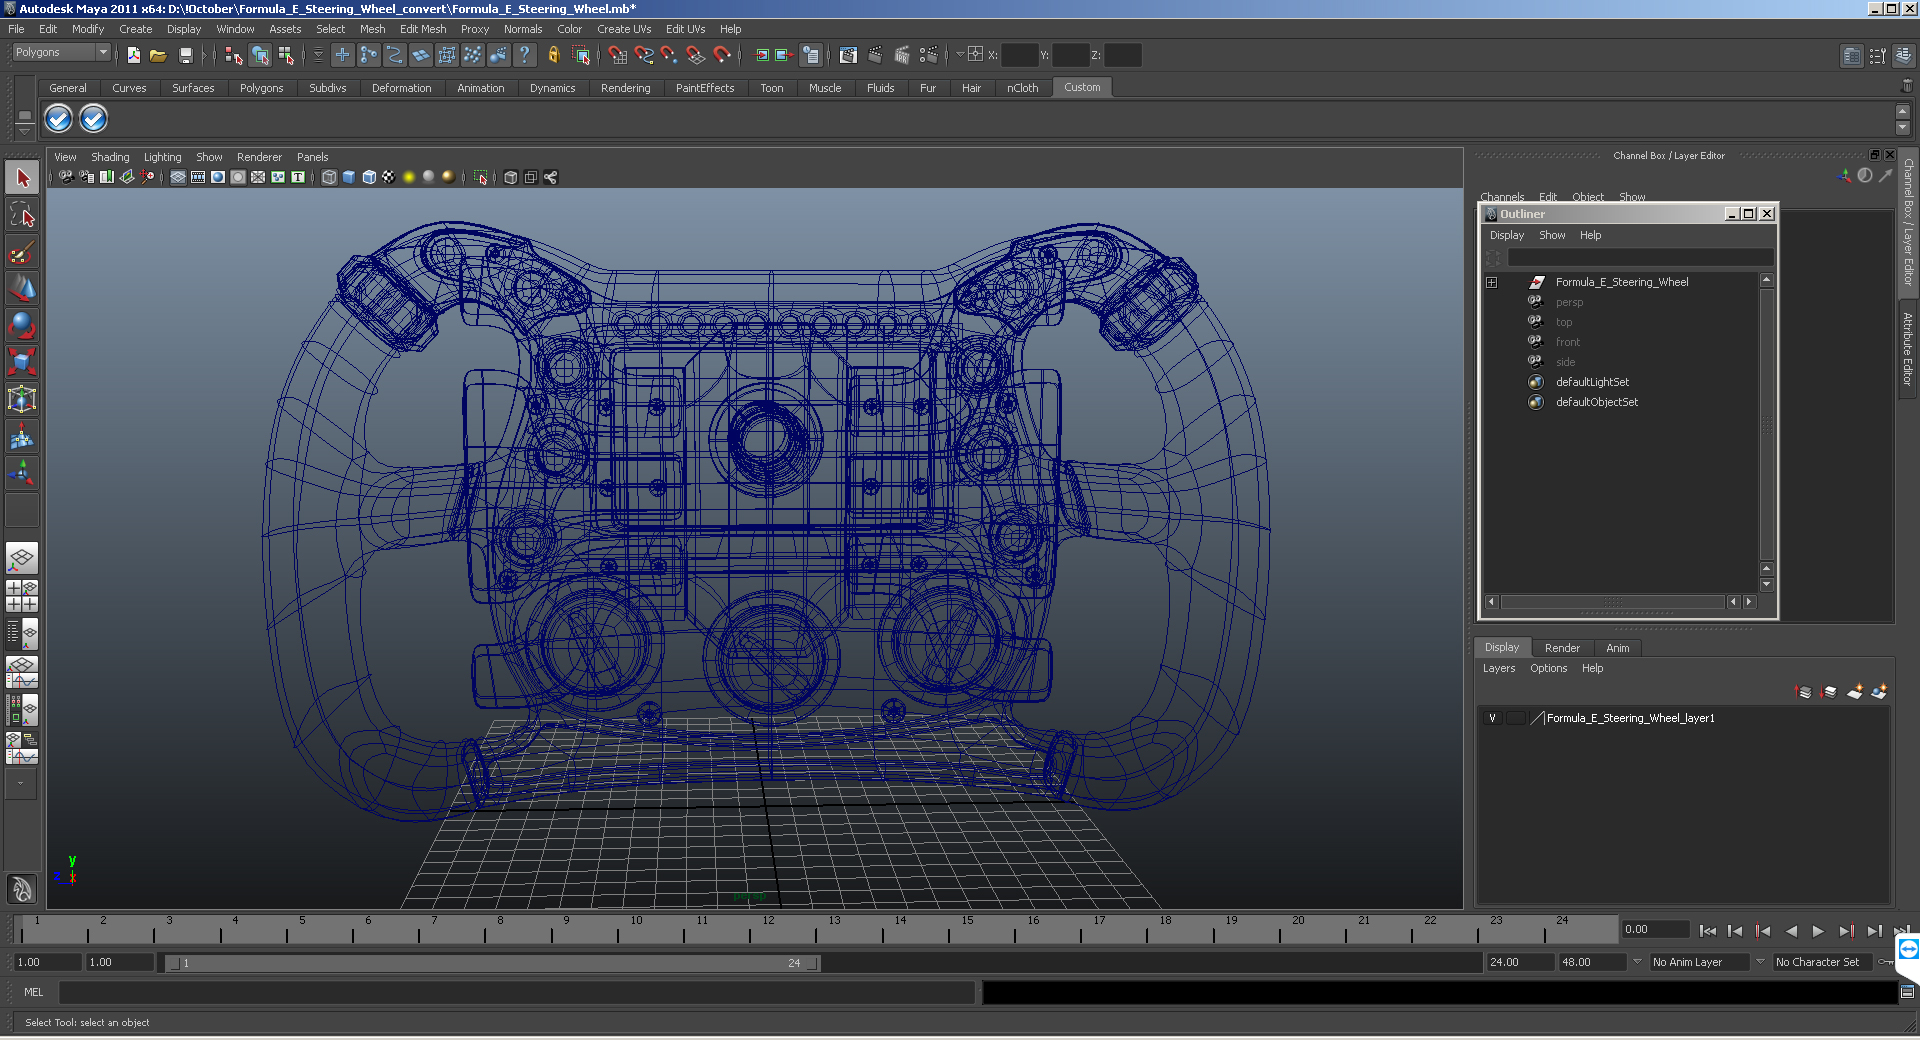1920x1040 pixels.
Task: Click the open scene folder icon
Action: point(158,55)
